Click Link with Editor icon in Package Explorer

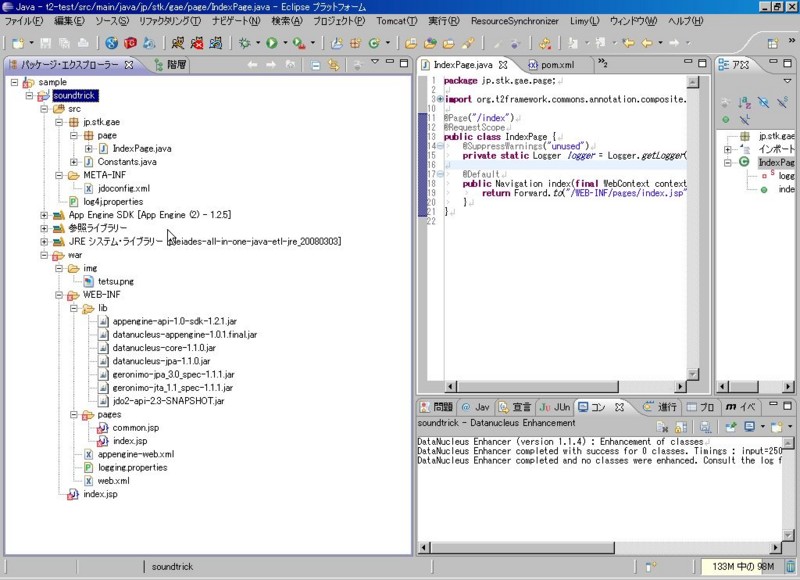click(334, 65)
